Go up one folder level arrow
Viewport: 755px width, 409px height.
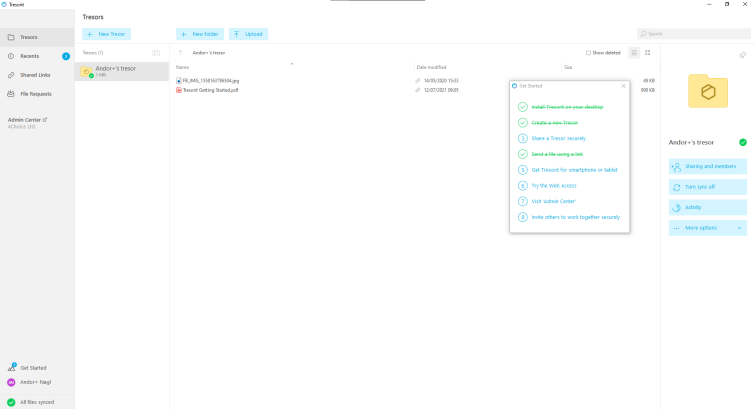coord(181,53)
